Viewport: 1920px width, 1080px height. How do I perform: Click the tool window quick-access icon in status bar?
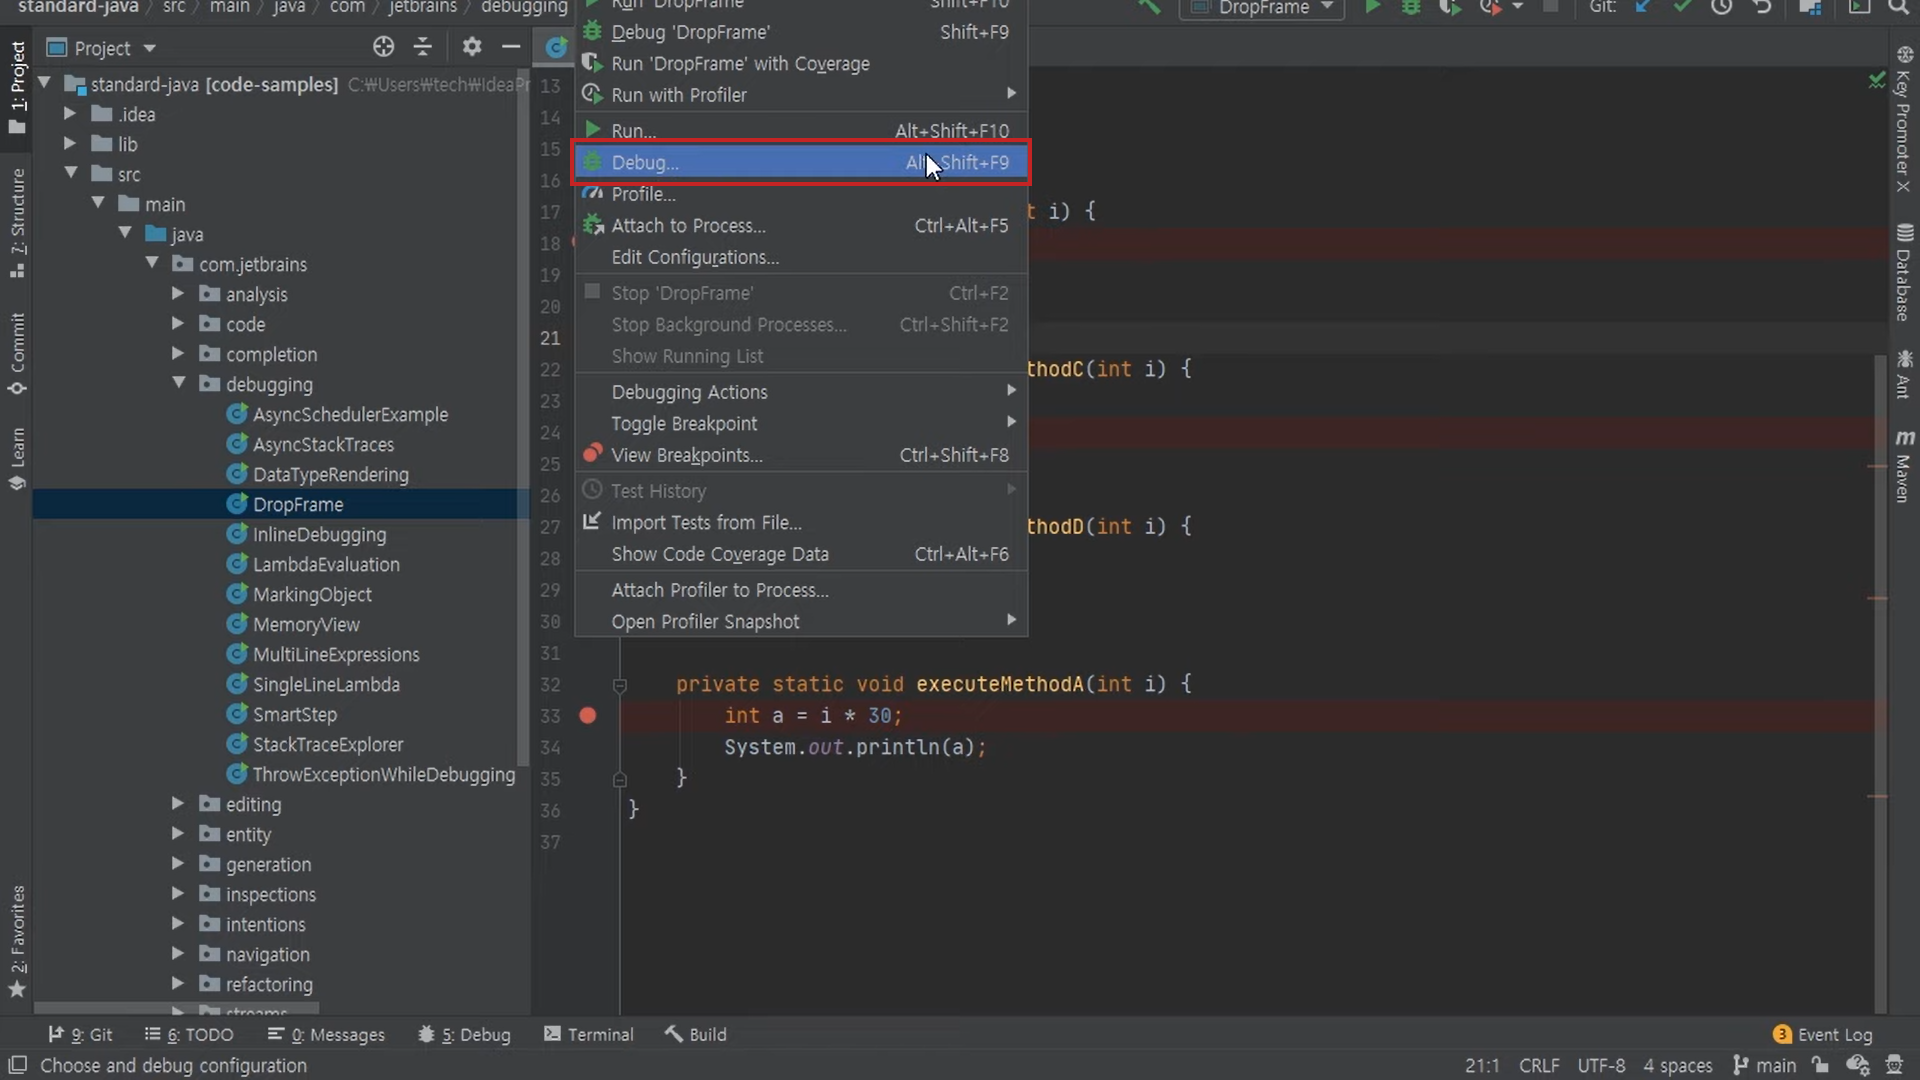point(17,1066)
